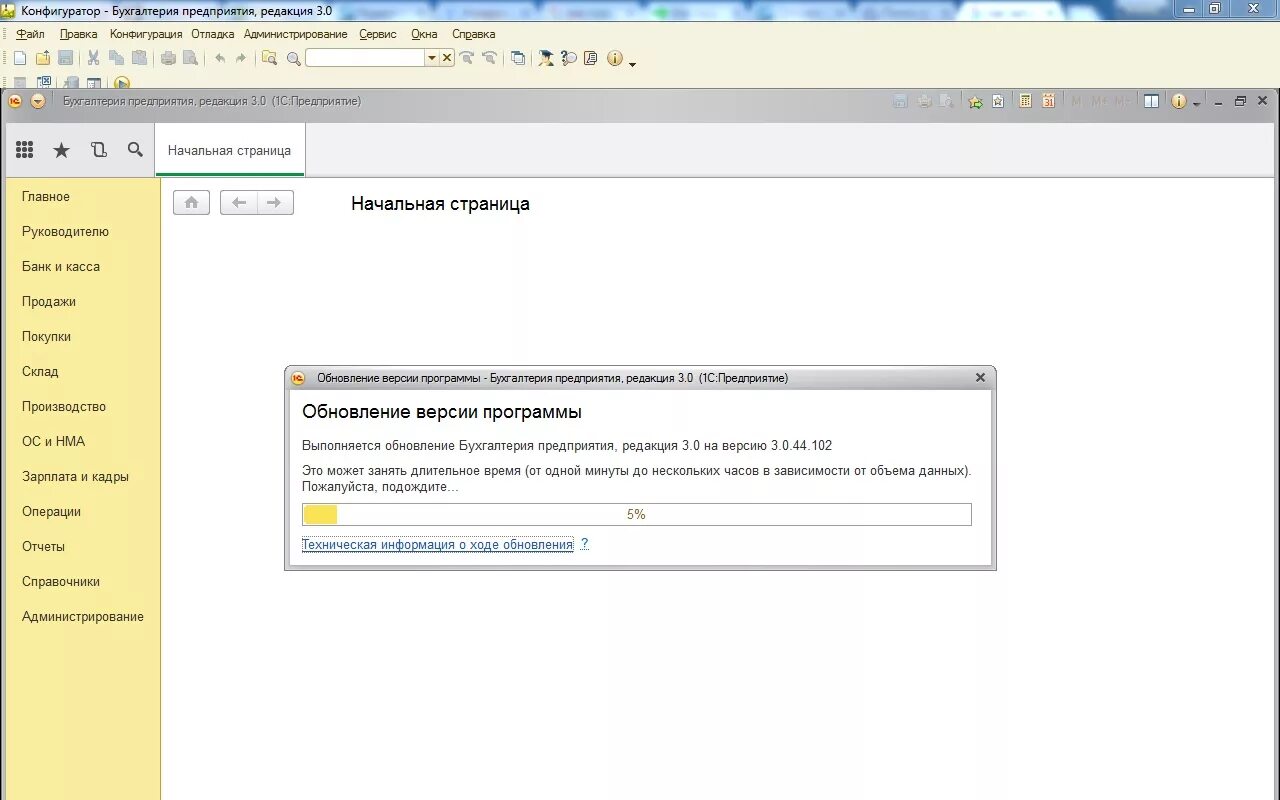The image size is (1280, 800).
Task: Open the Администрирование menu in menu bar
Action: click(296, 34)
